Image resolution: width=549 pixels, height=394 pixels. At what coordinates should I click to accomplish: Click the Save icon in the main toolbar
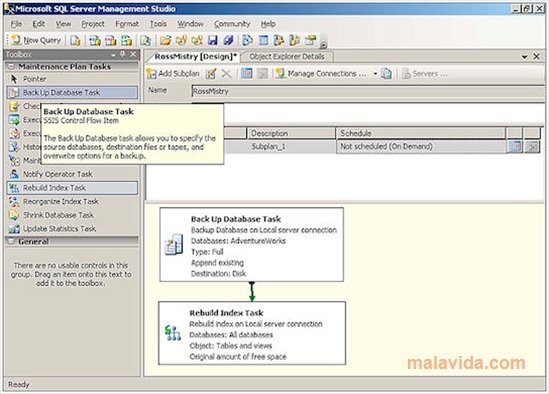(213, 40)
